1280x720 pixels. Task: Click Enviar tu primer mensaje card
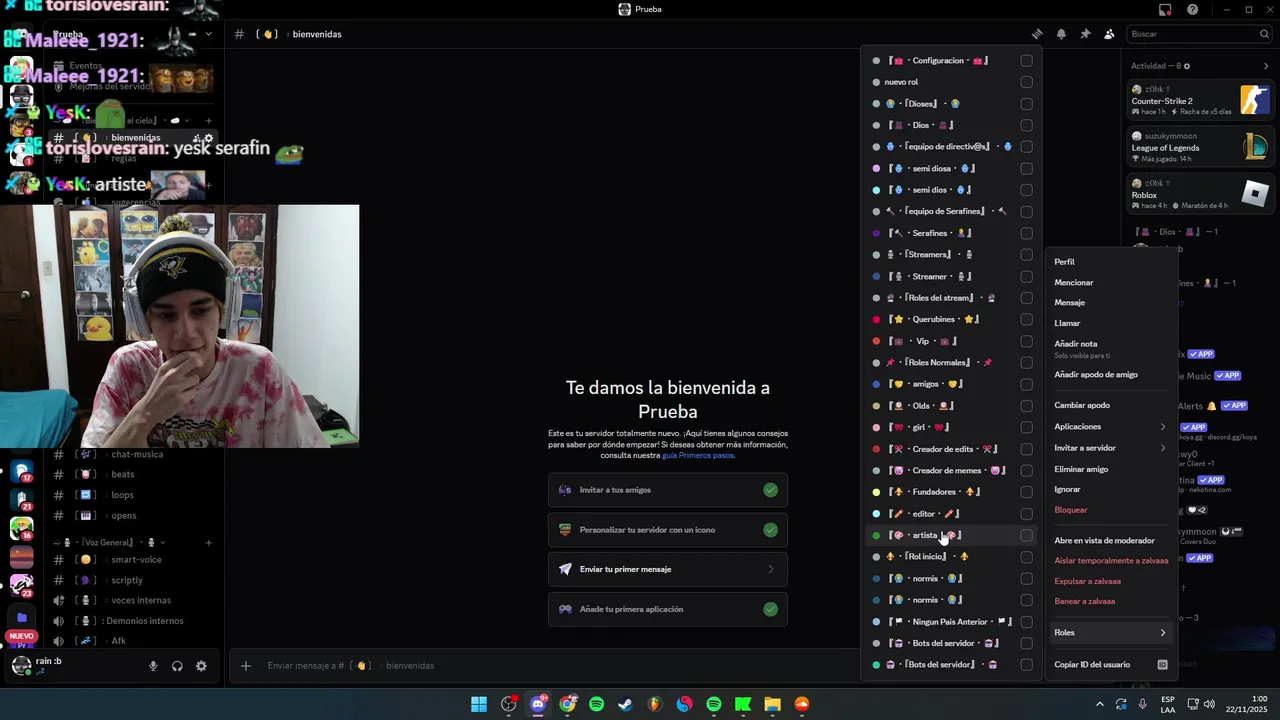click(668, 569)
